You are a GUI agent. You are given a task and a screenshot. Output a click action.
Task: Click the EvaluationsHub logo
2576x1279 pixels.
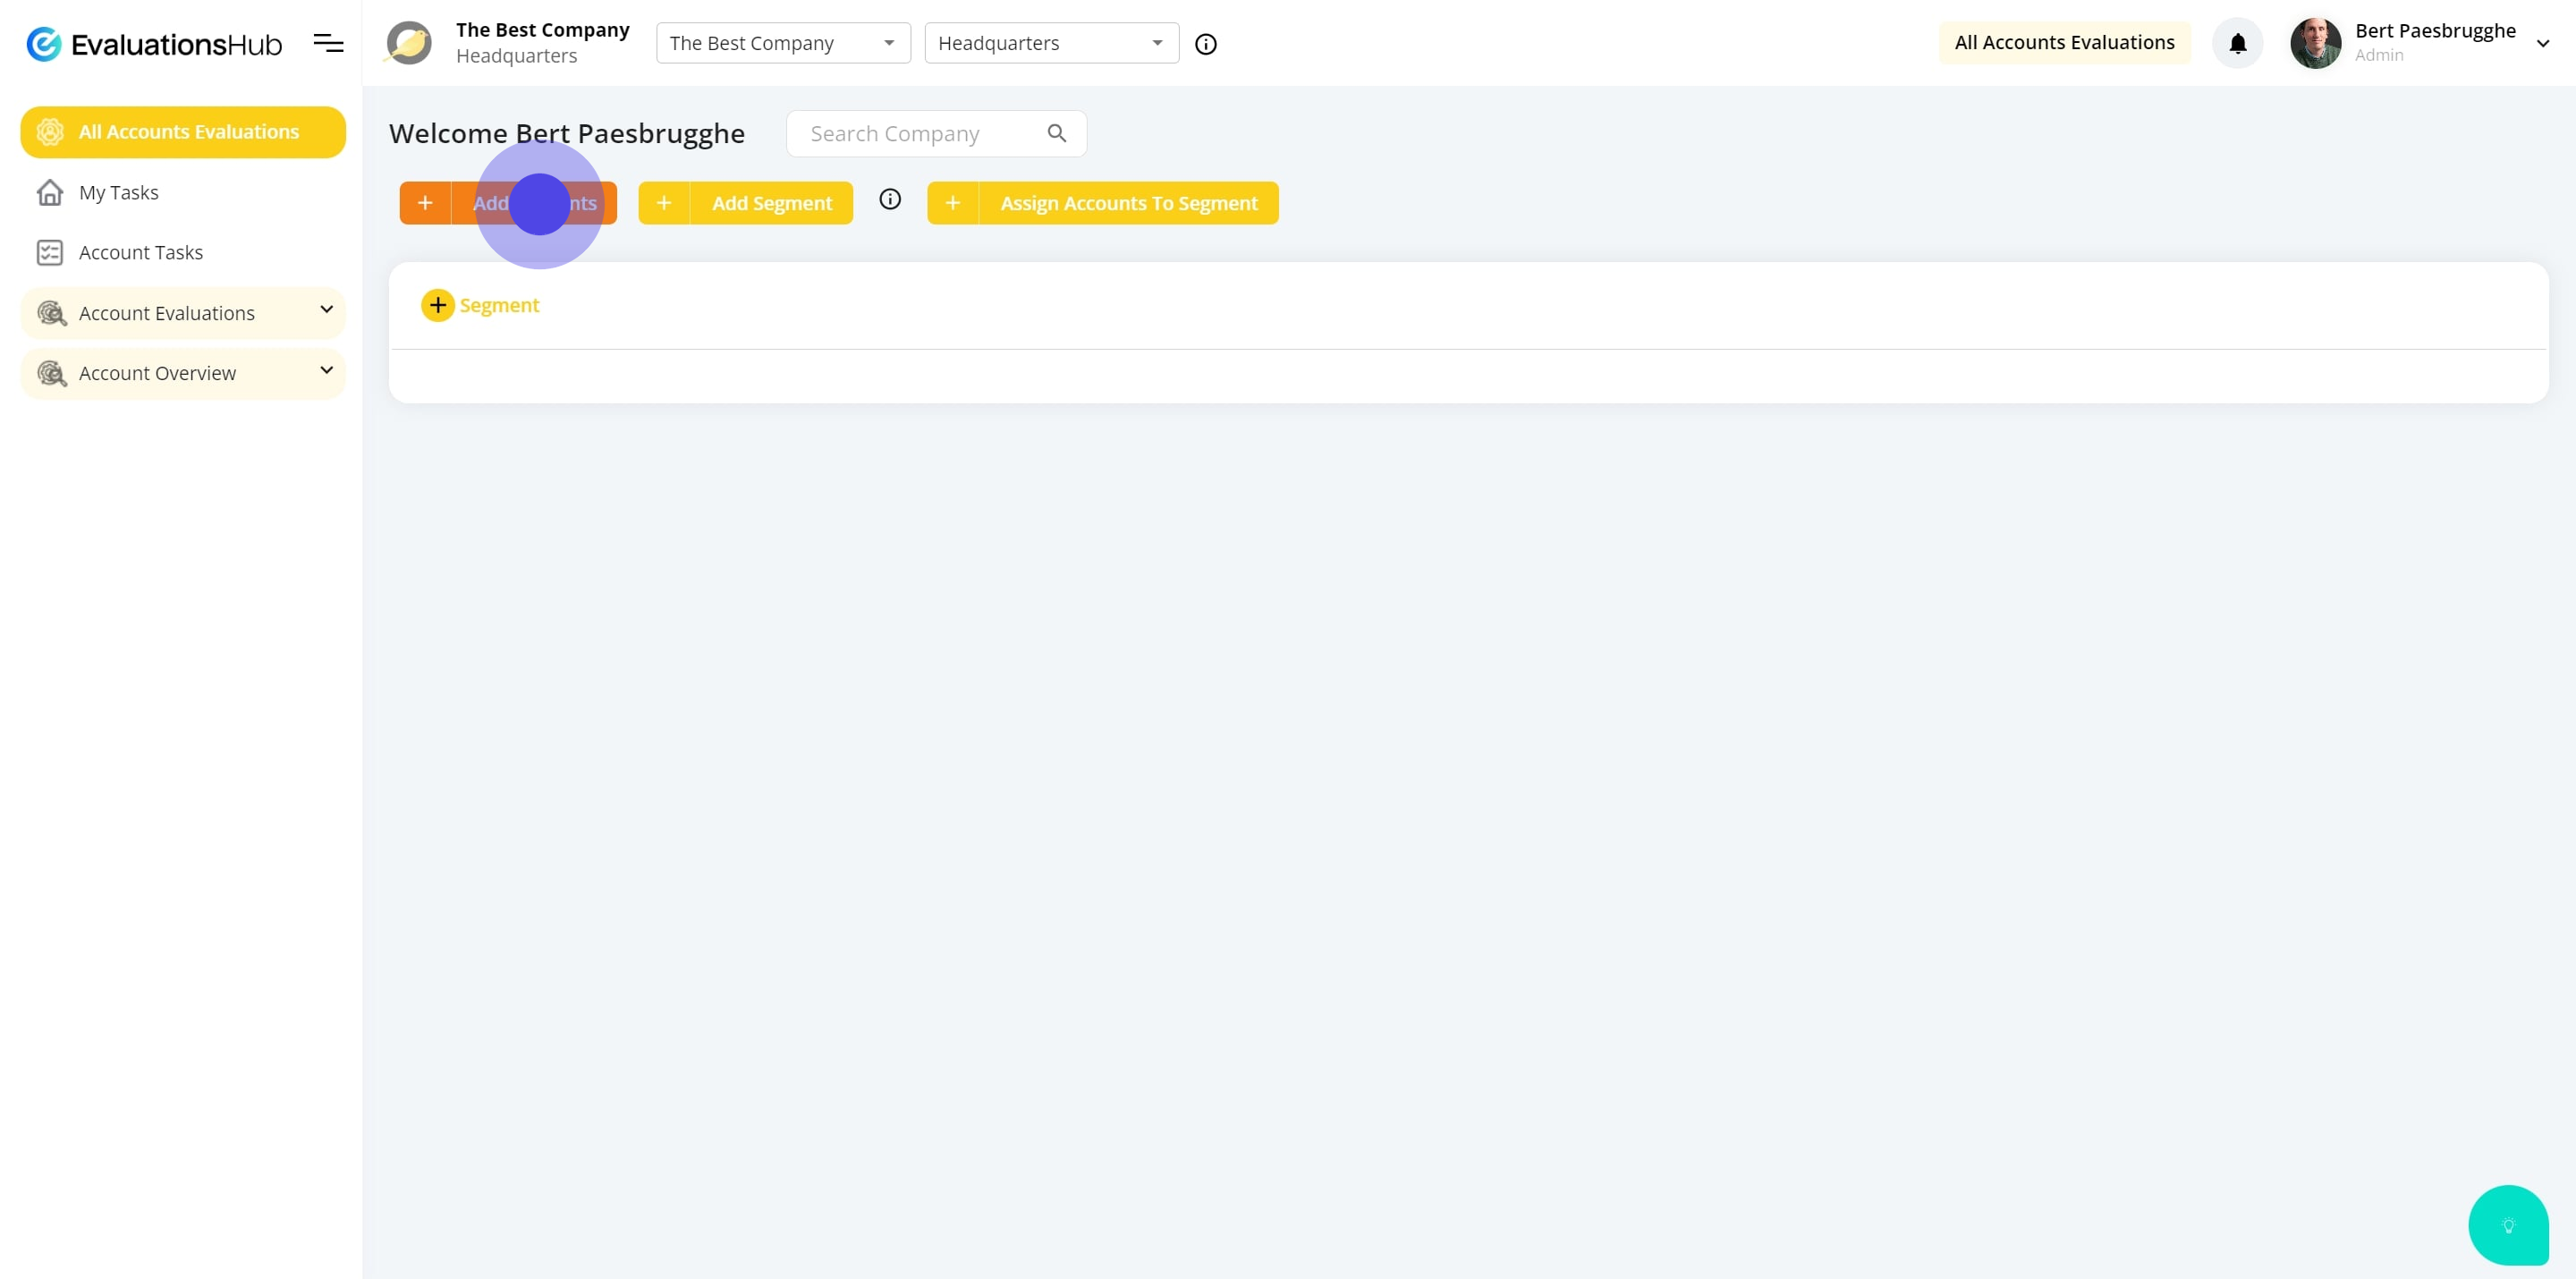coord(154,44)
